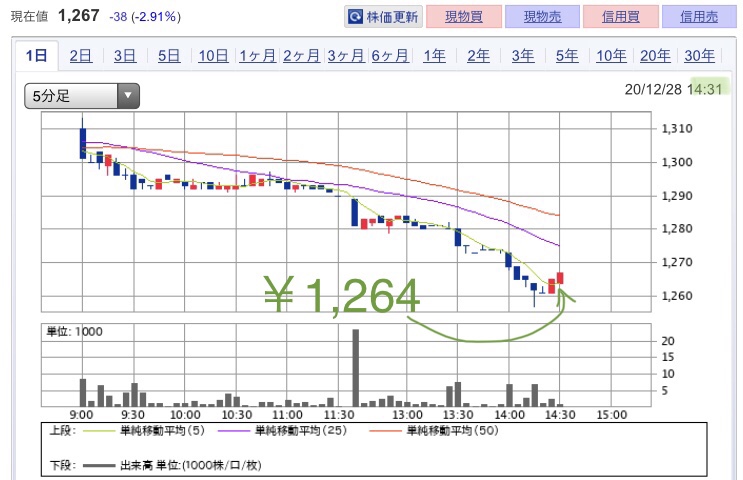This screenshot has height=480, width=743.
Task: Switch to the 10年 chart tab
Action: tap(611, 56)
